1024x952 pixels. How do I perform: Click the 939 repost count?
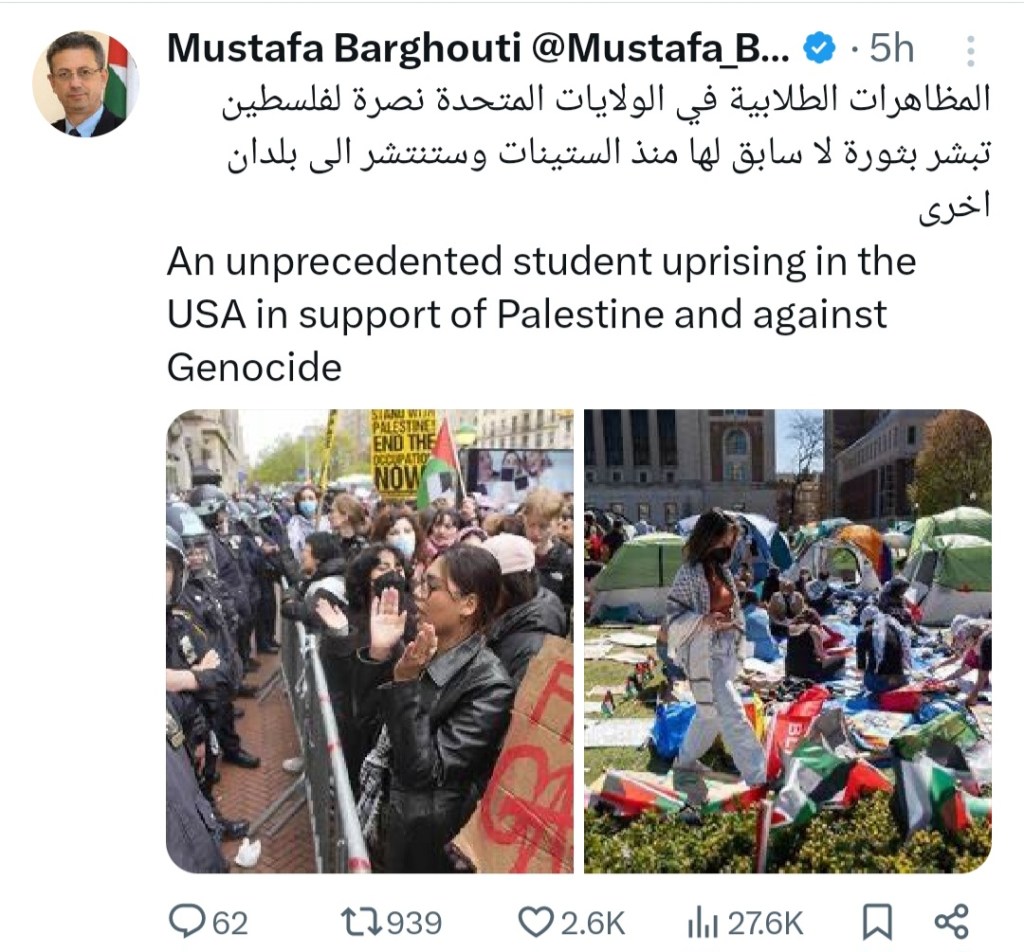(415, 924)
